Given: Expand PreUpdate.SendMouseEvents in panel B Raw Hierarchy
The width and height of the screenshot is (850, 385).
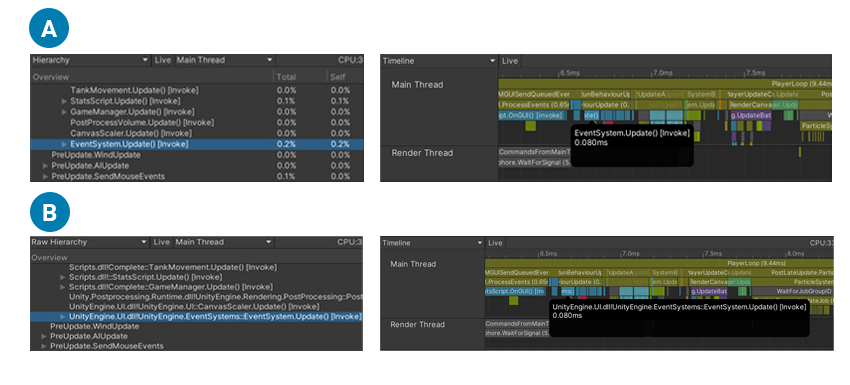Looking at the screenshot, I should tap(44, 346).
